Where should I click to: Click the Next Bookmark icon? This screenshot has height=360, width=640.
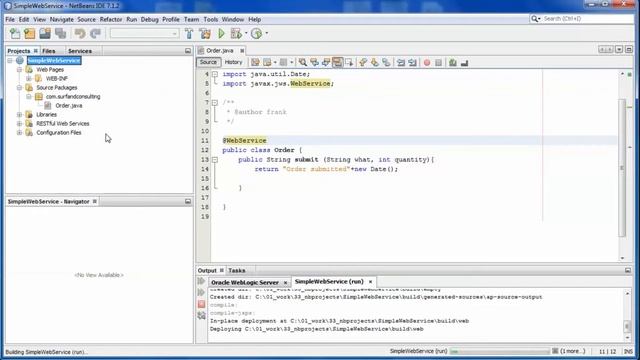tap(374, 62)
